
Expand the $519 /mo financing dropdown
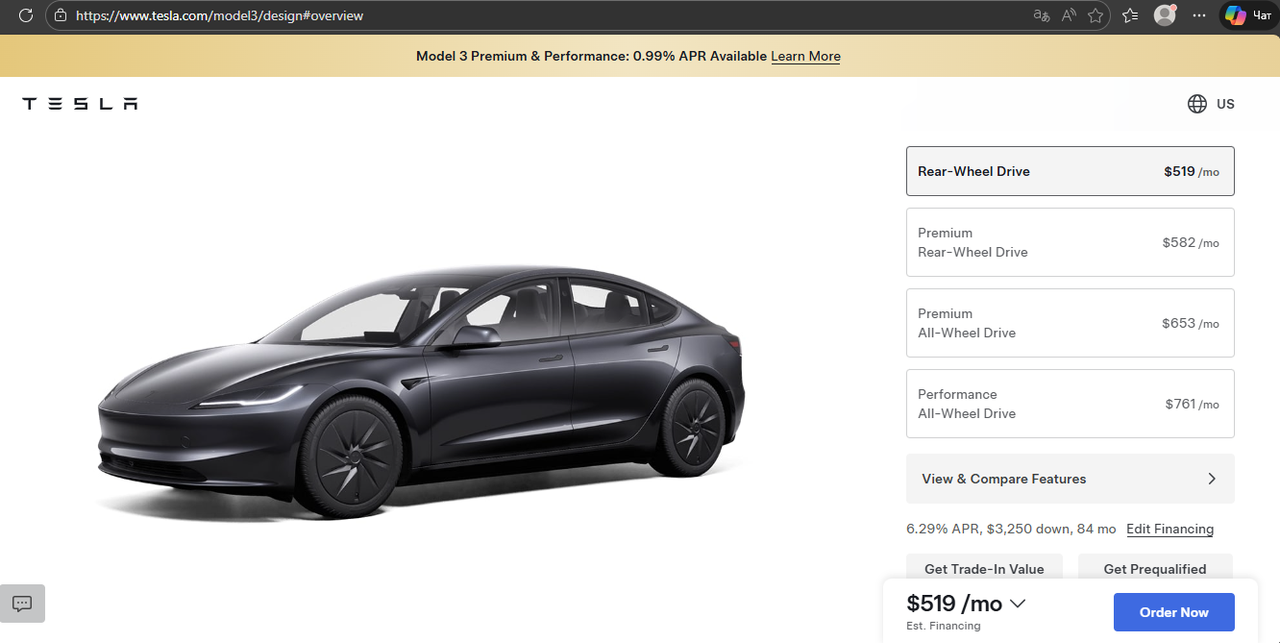coord(1018,603)
